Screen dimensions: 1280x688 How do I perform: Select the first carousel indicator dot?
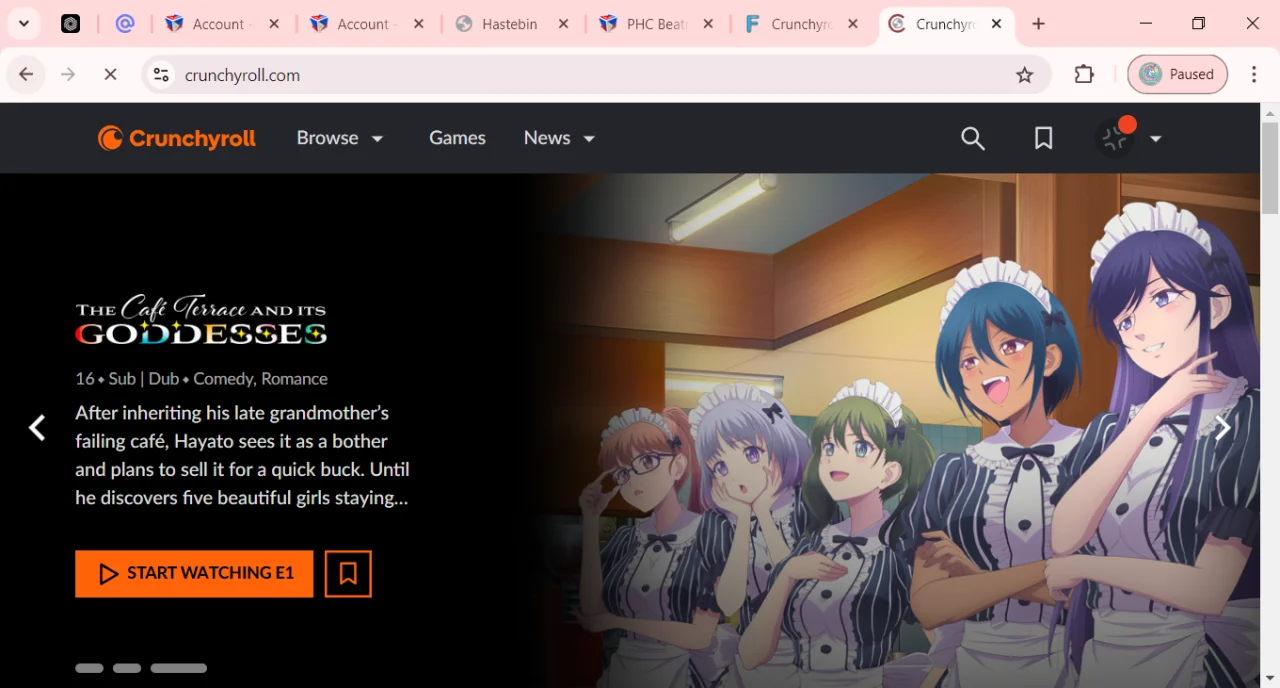click(89, 668)
